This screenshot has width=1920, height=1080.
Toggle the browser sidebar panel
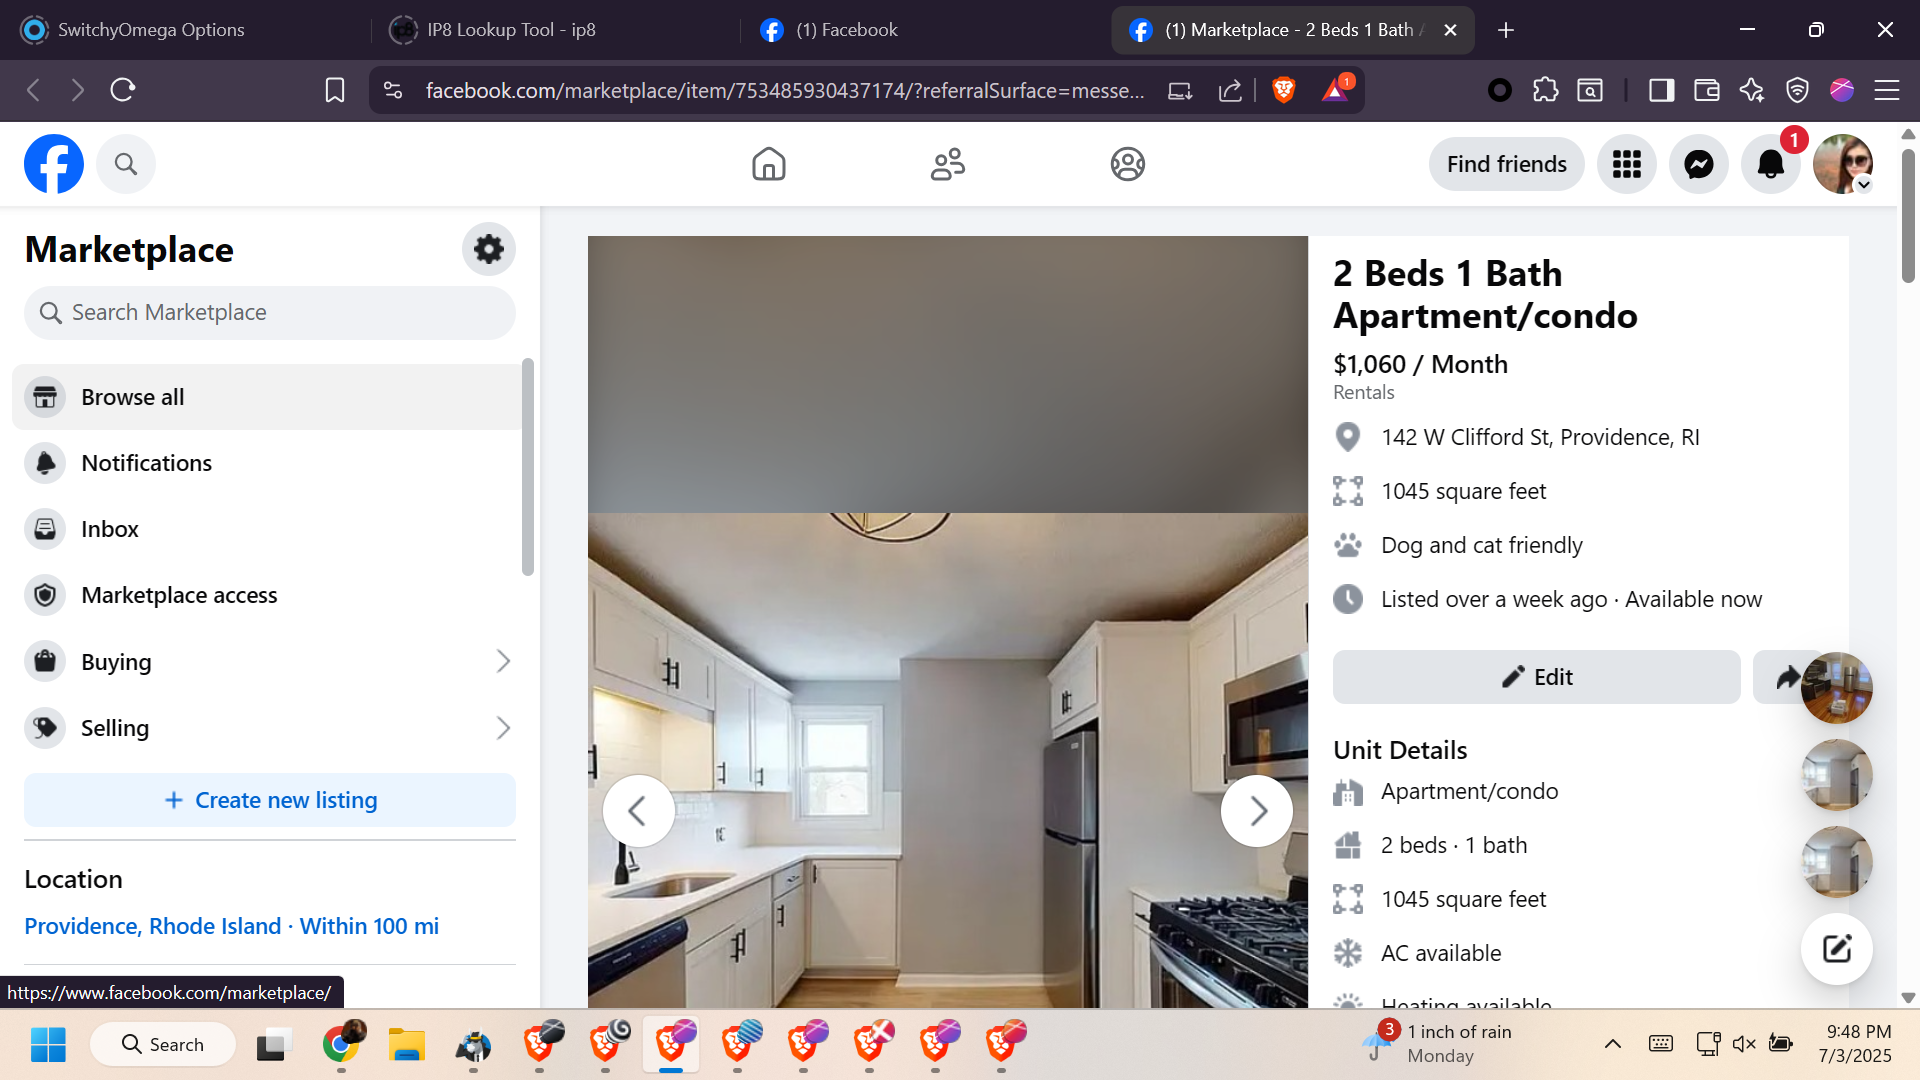(x=1661, y=90)
